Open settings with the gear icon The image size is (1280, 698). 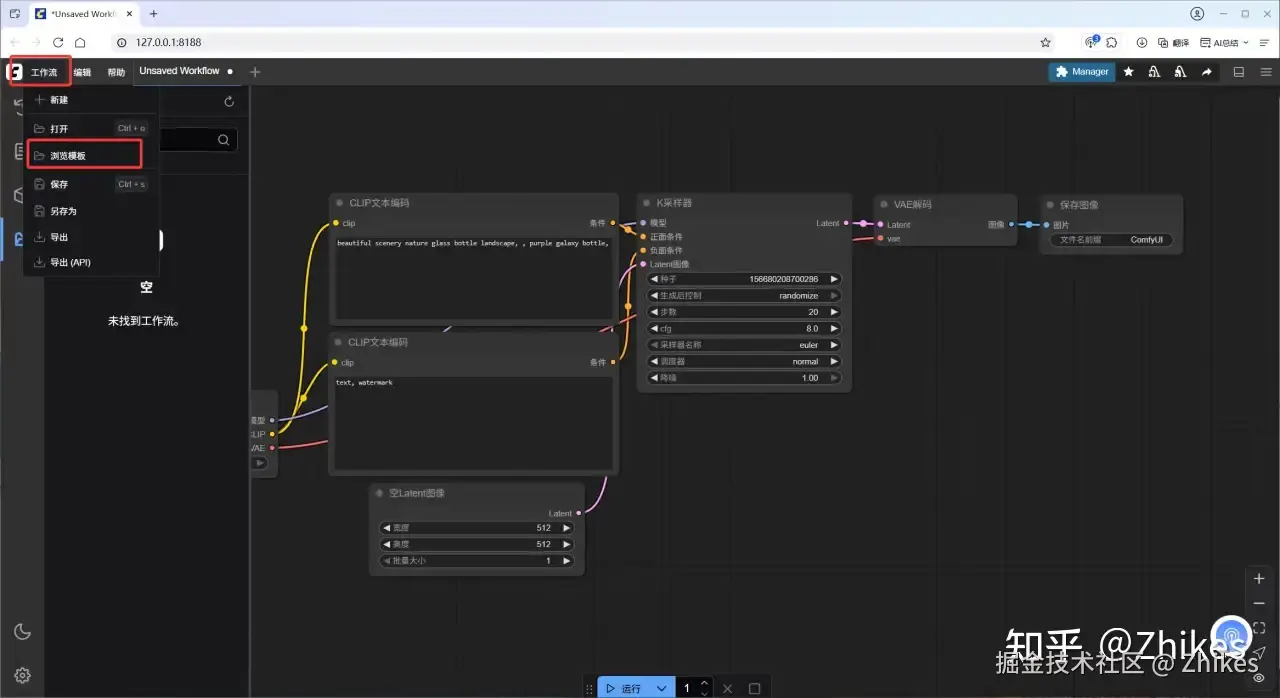click(x=22, y=675)
